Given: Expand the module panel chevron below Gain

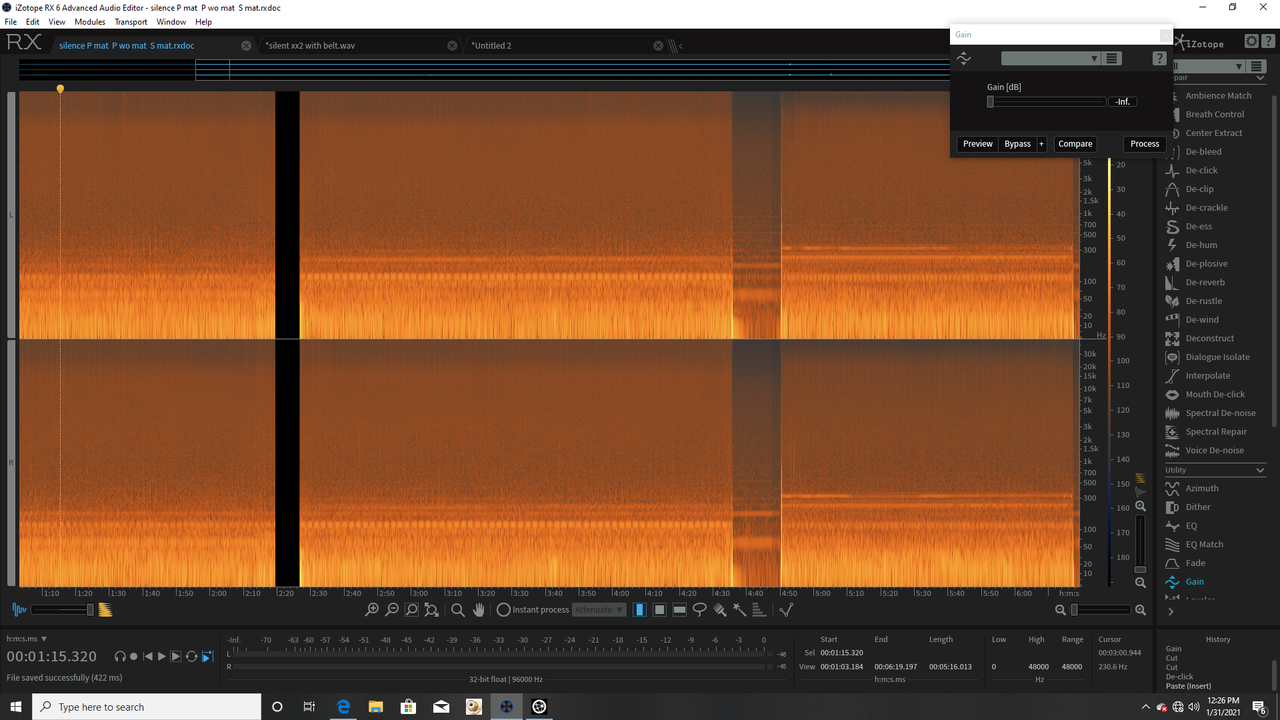Looking at the screenshot, I should click(x=1171, y=611).
